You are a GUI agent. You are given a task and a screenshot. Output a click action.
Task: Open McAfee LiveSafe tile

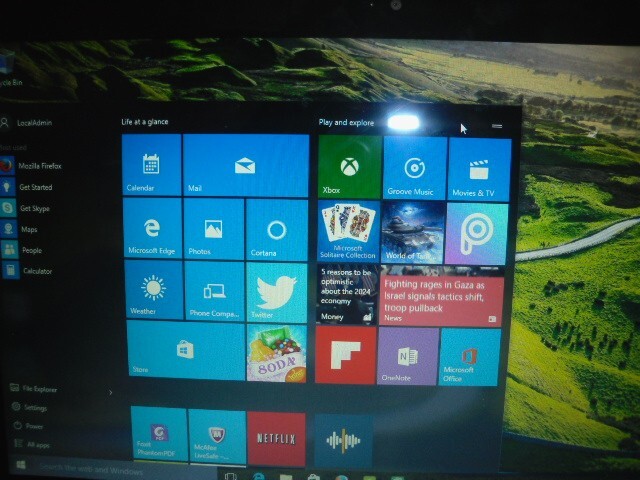[x=217, y=437]
